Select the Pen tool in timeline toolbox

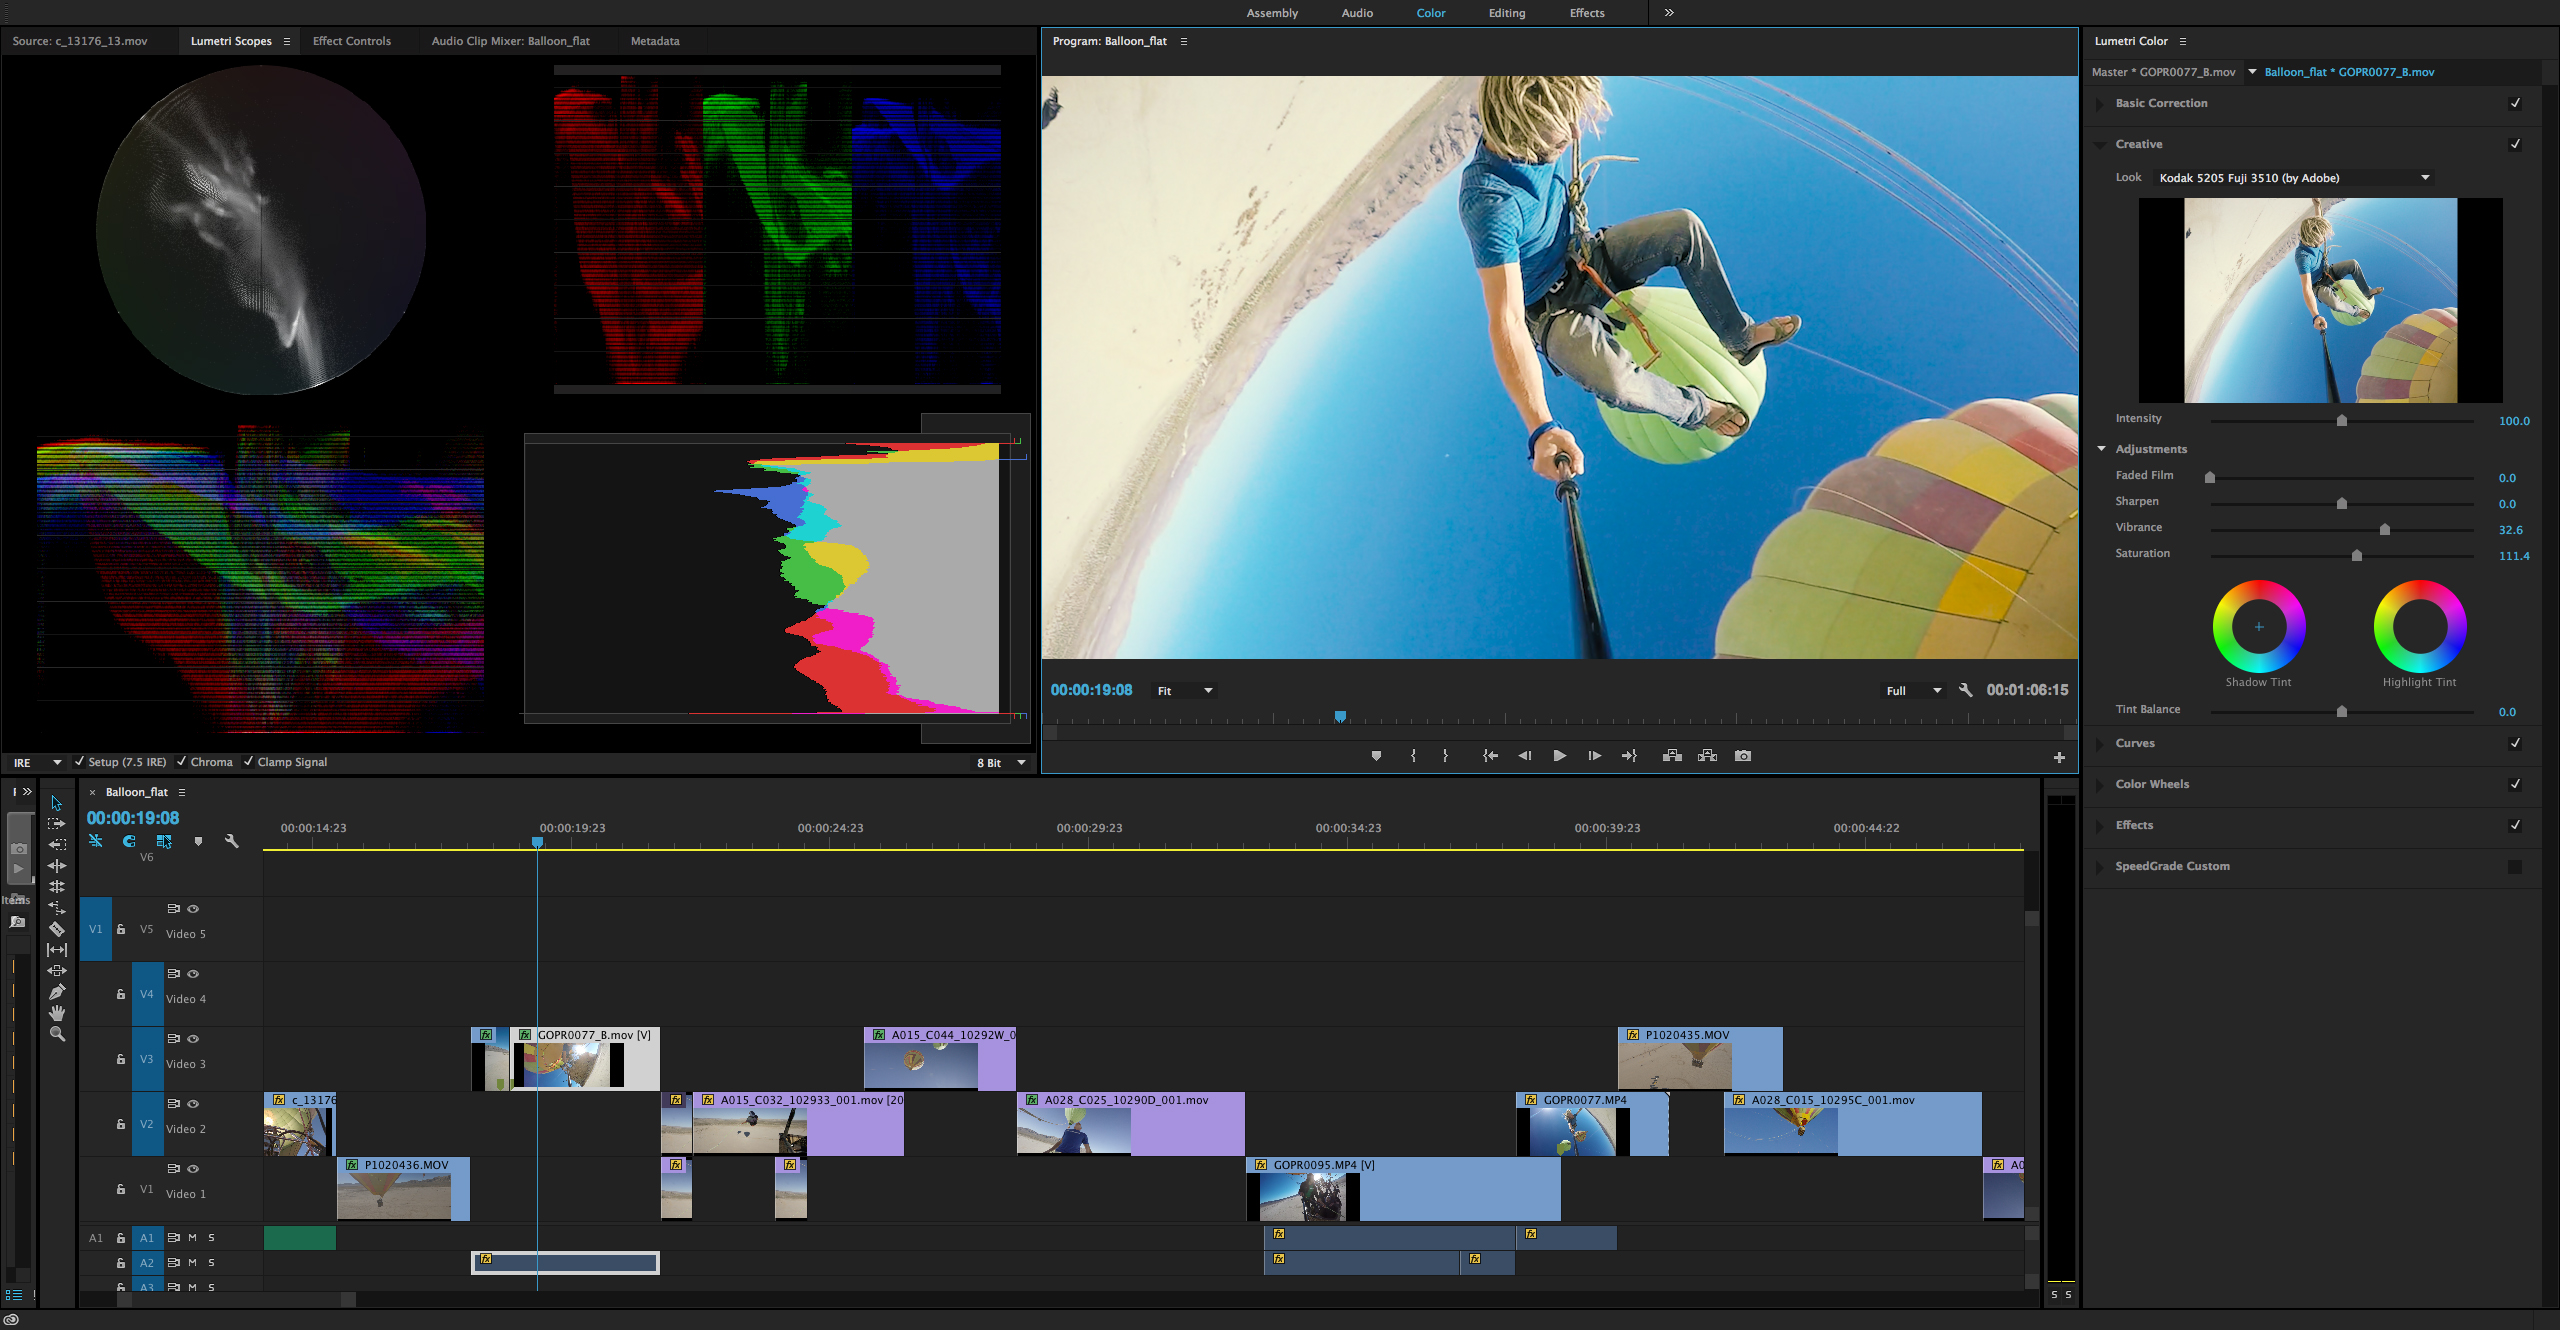pos(57,992)
